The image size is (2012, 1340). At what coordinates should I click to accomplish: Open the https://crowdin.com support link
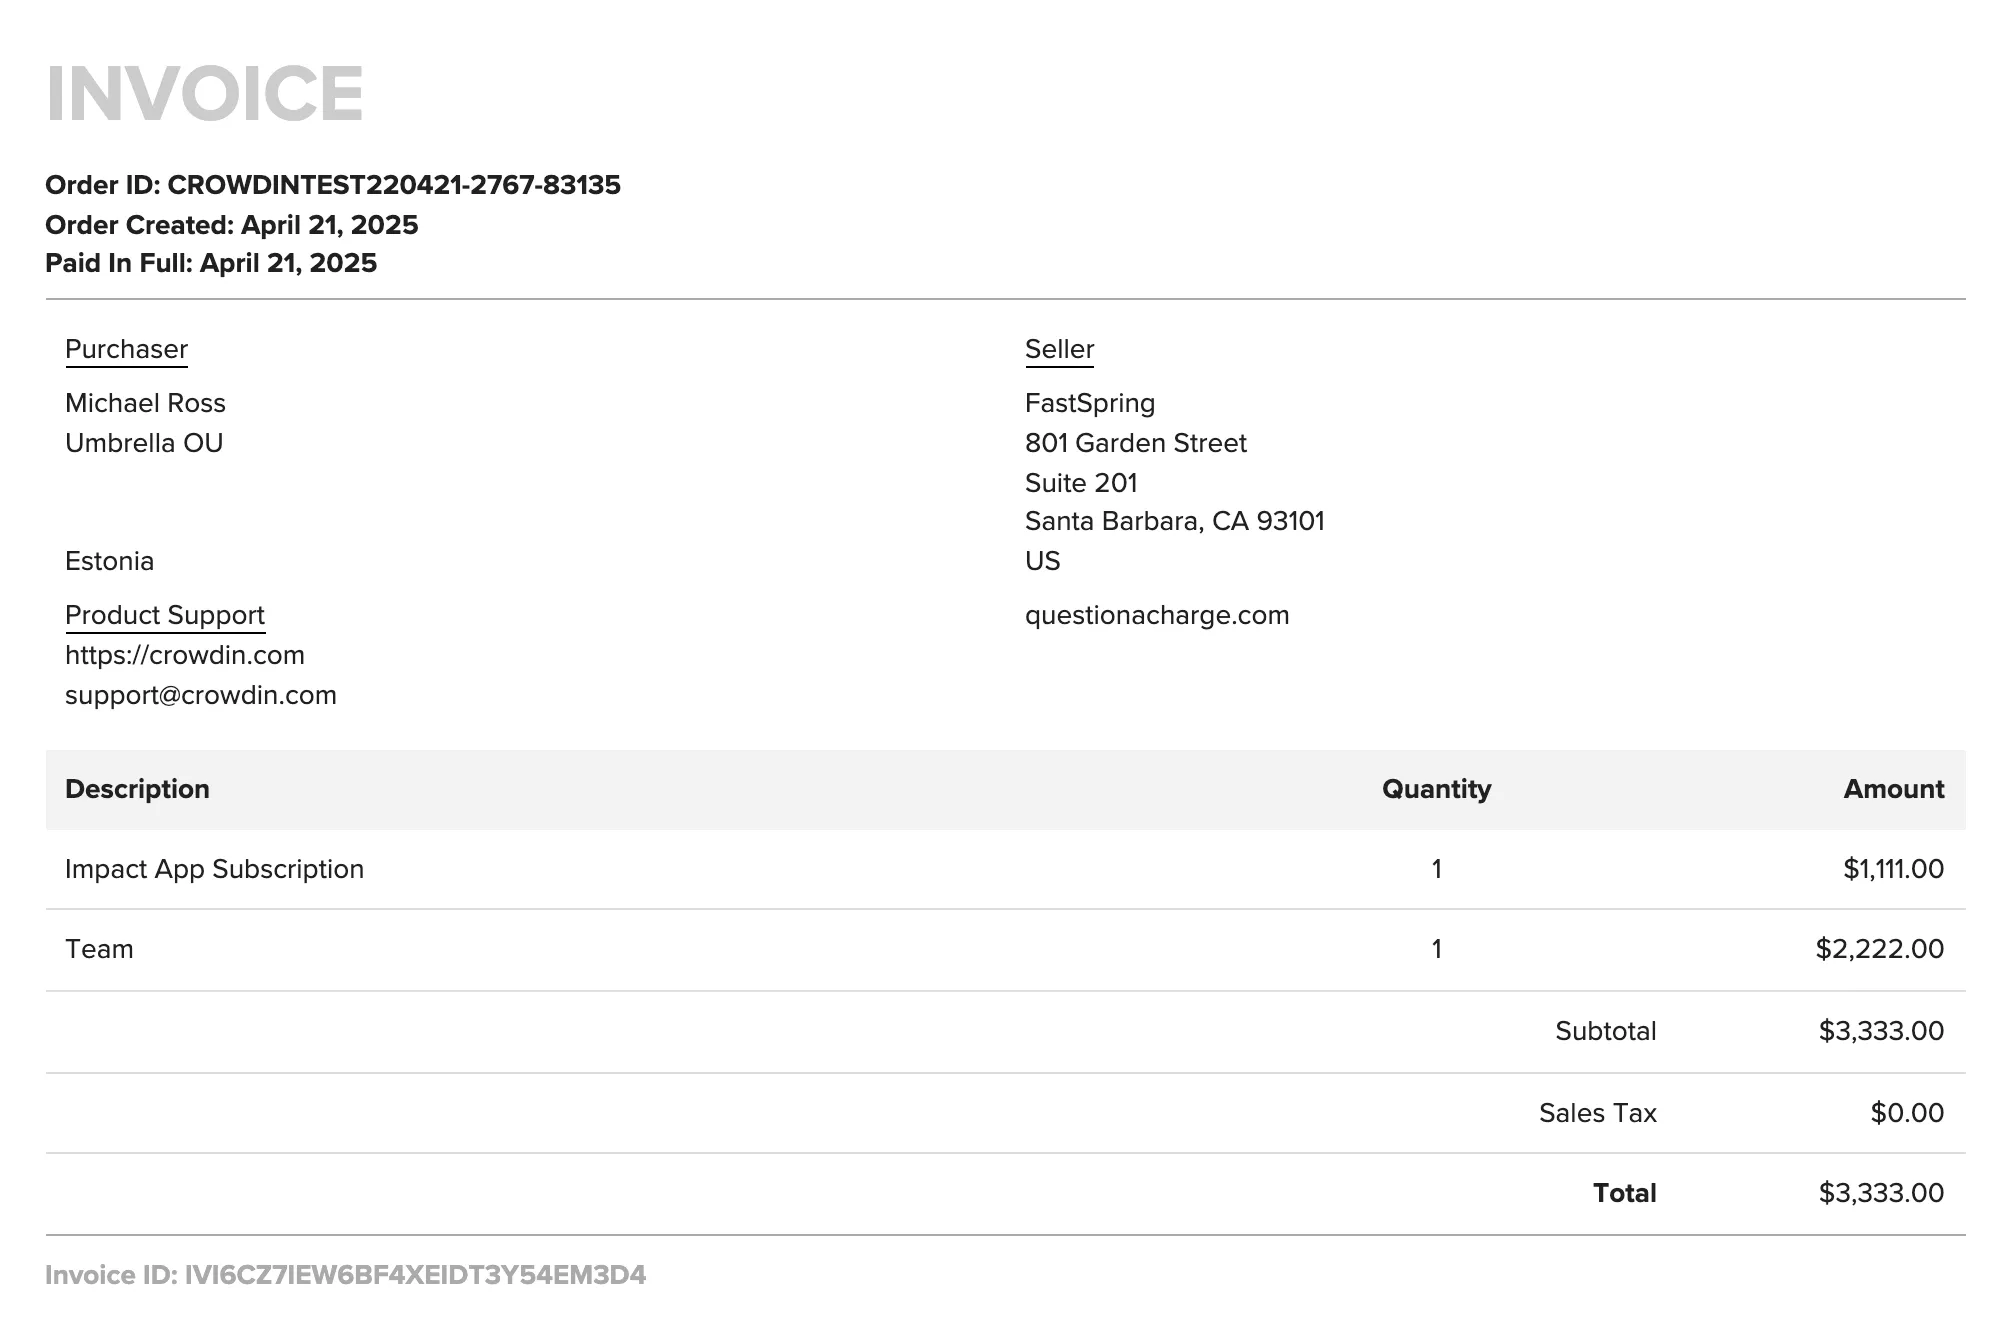click(185, 655)
